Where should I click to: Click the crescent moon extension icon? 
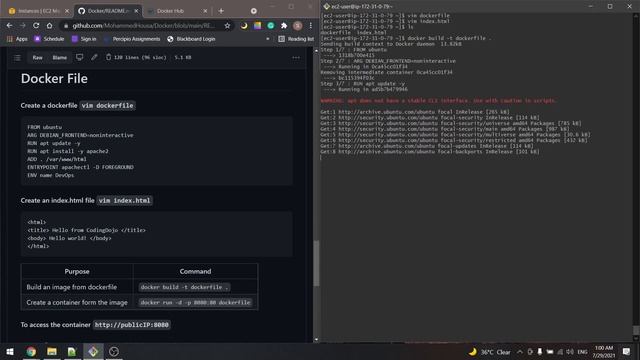point(244,25)
